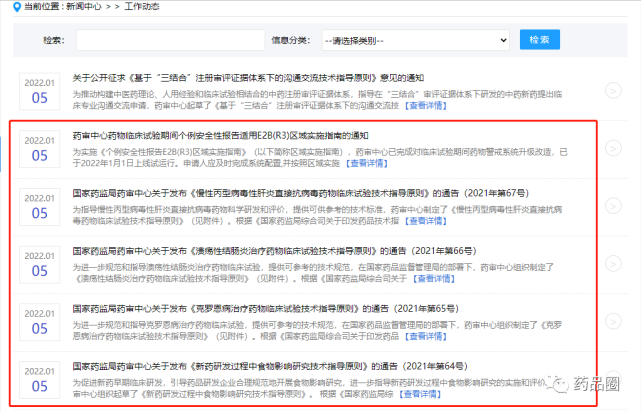Open 新闻中心 breadcrumb link

(x=83, y=7)
